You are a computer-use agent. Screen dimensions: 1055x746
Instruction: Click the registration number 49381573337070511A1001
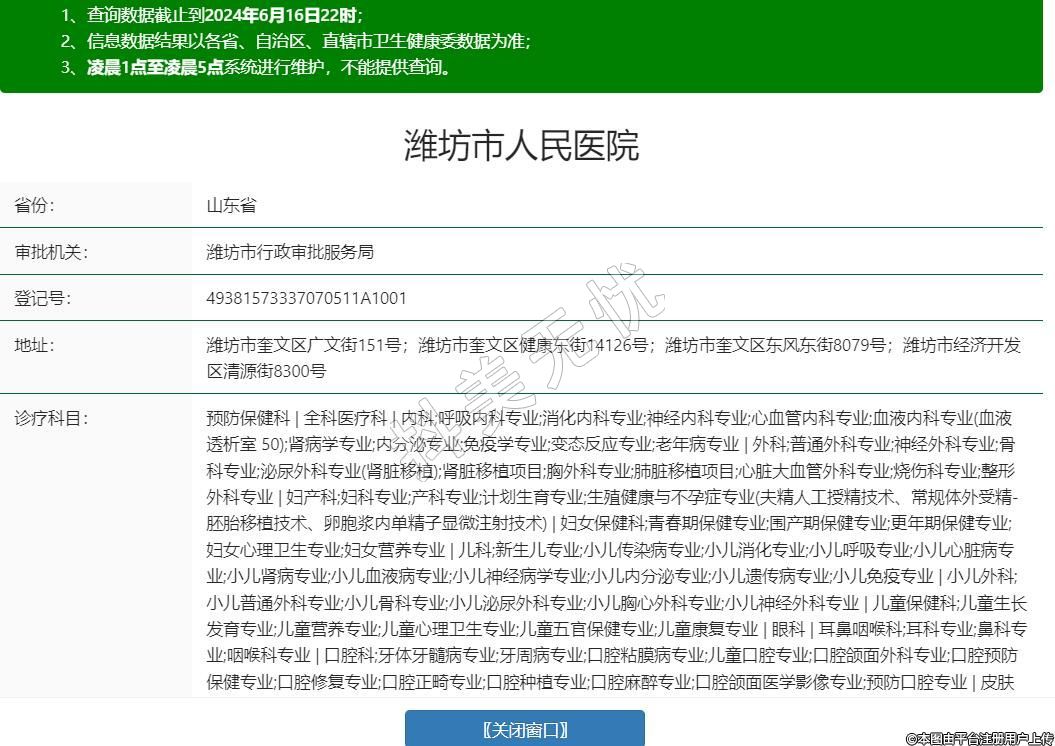click(x=306, y=298)
